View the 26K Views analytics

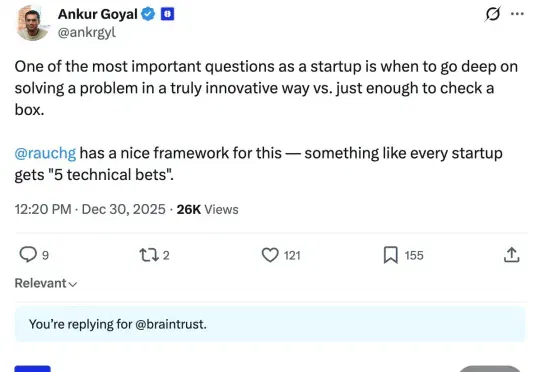tap(207, 209)
